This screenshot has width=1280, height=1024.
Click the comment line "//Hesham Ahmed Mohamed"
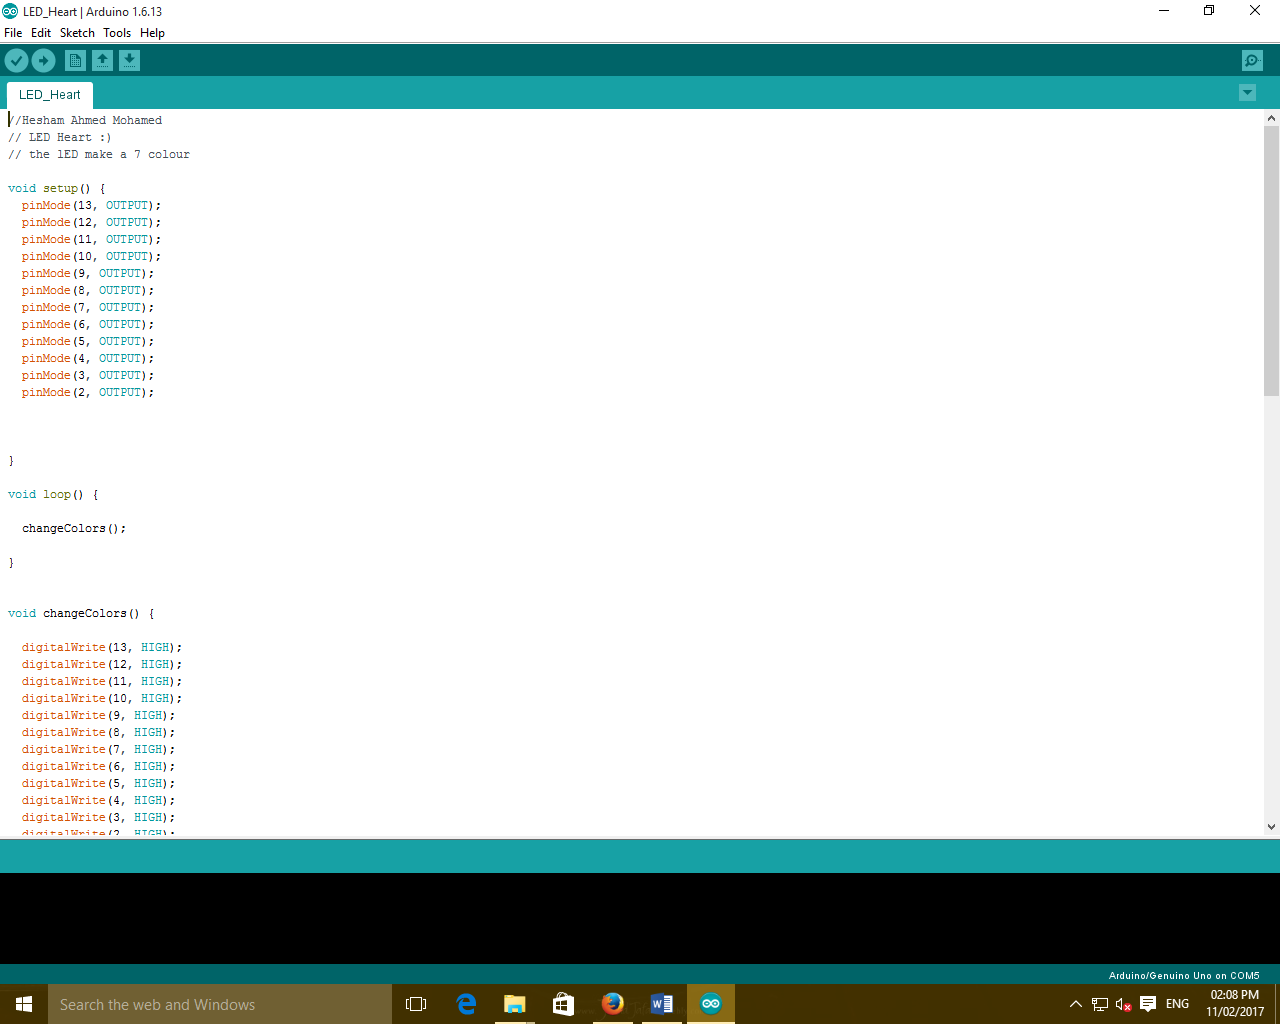pos(85,120)
